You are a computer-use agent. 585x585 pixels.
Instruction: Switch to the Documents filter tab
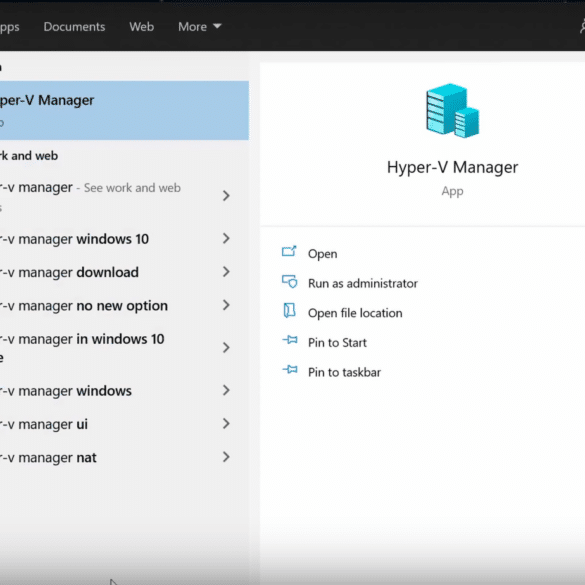(74, 27)
